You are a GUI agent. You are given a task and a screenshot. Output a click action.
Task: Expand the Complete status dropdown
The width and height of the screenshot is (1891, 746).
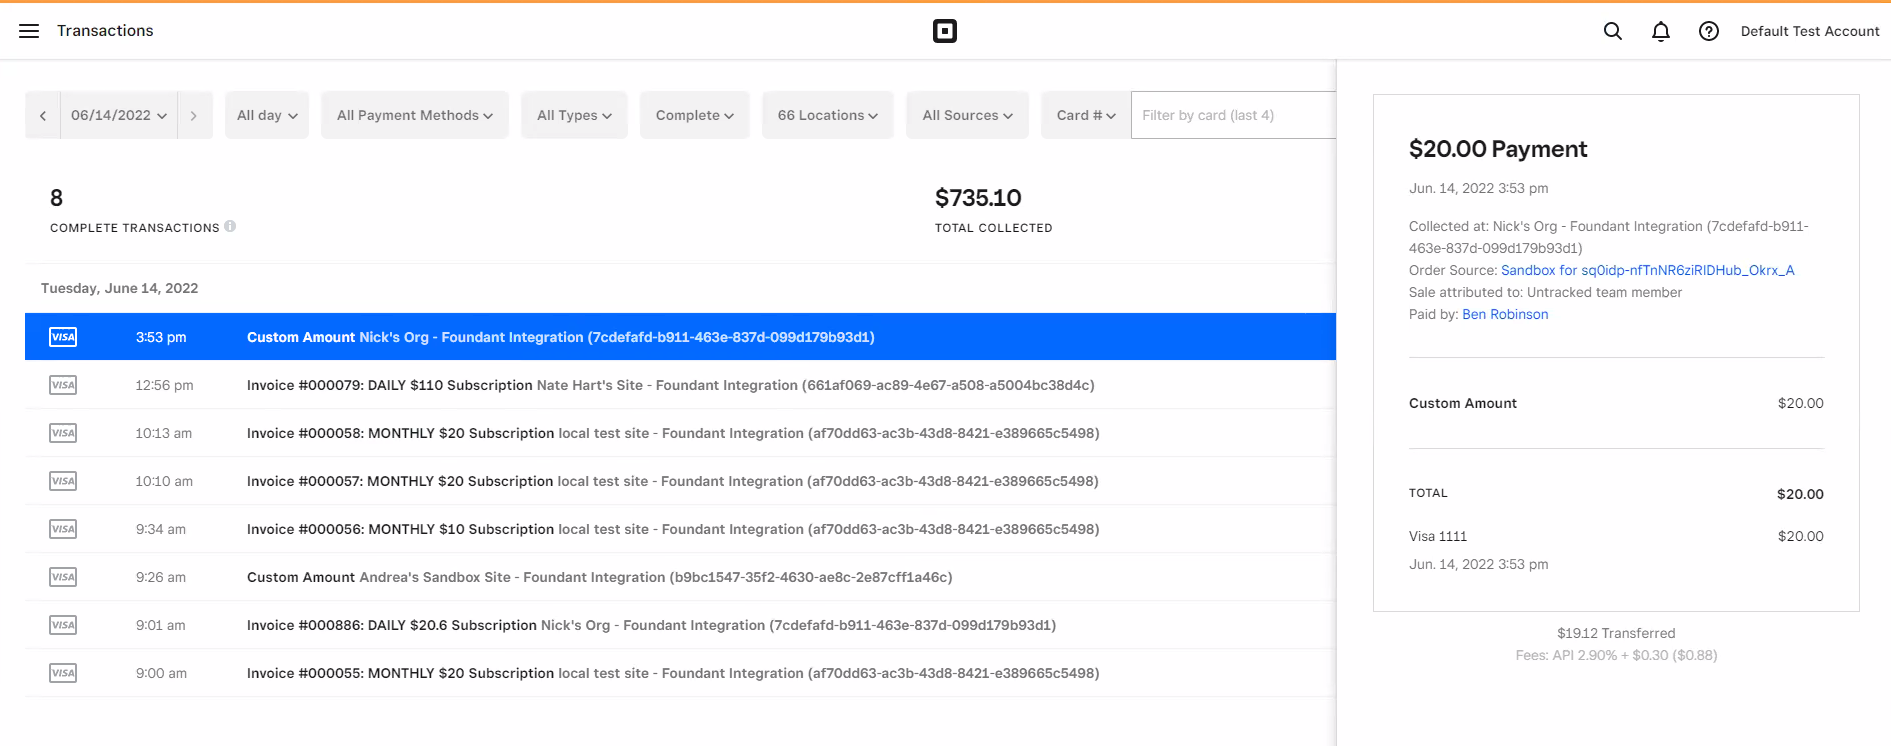[695, 115]
